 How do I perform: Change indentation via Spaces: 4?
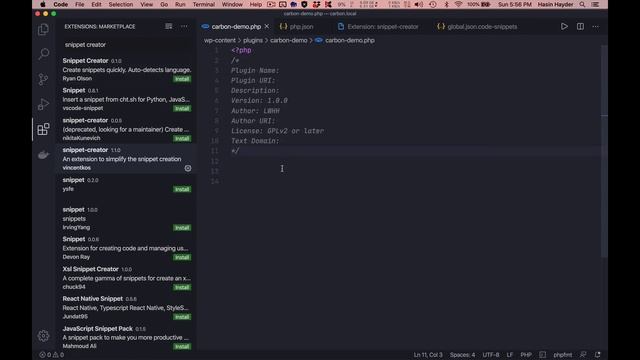(x=462, y=355)
